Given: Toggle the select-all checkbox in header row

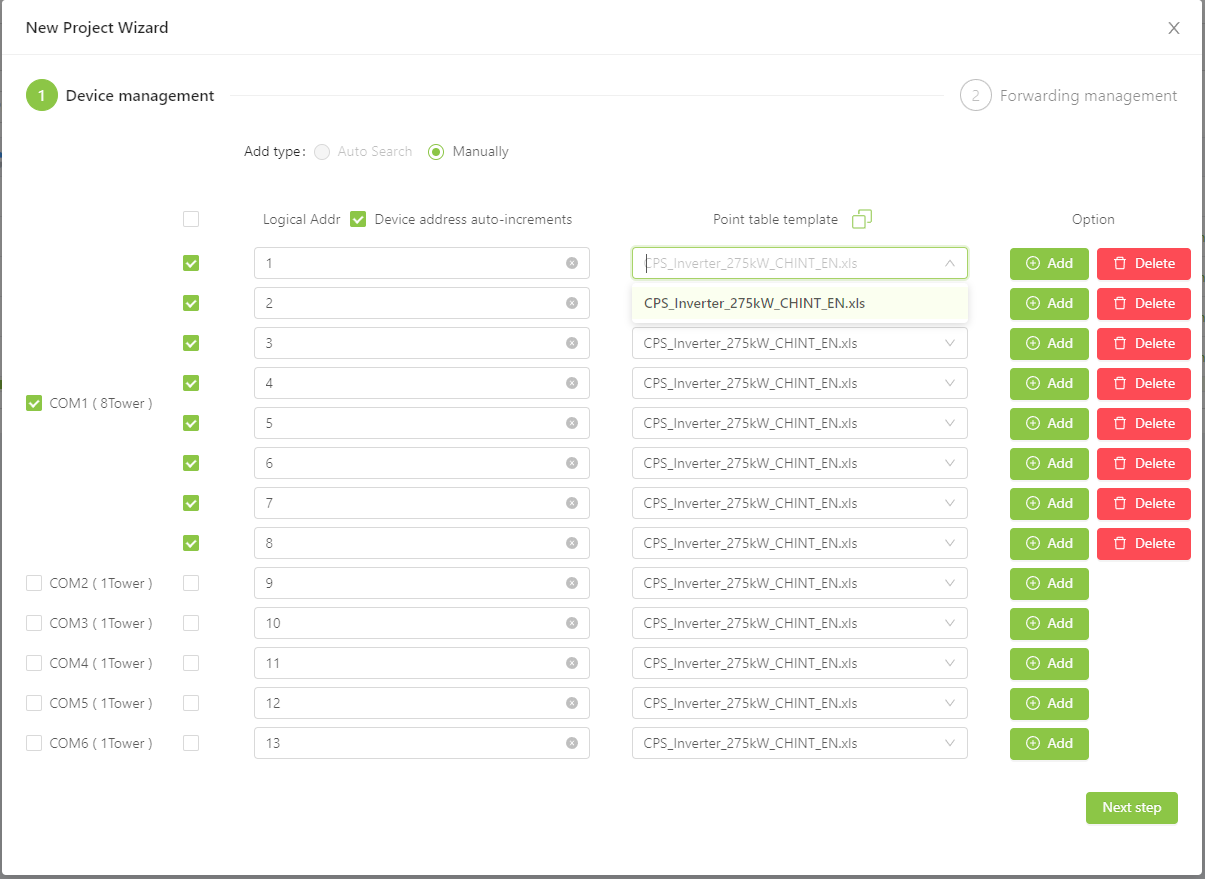Looking at the screenshot, I should pos(191,219).
